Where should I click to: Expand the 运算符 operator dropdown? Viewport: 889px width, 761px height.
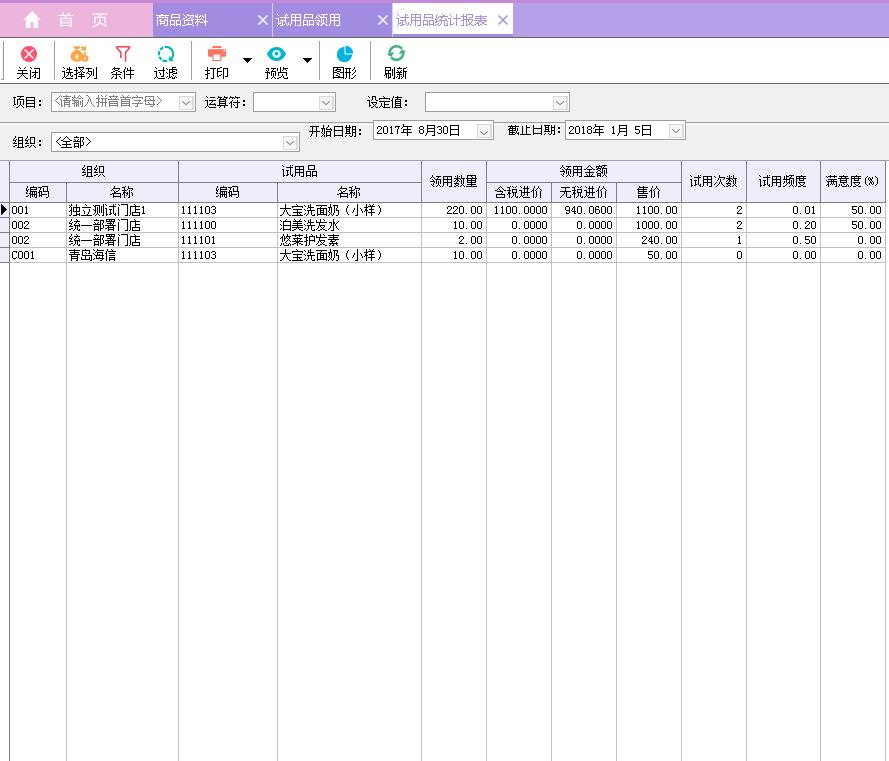click(326, 101)
